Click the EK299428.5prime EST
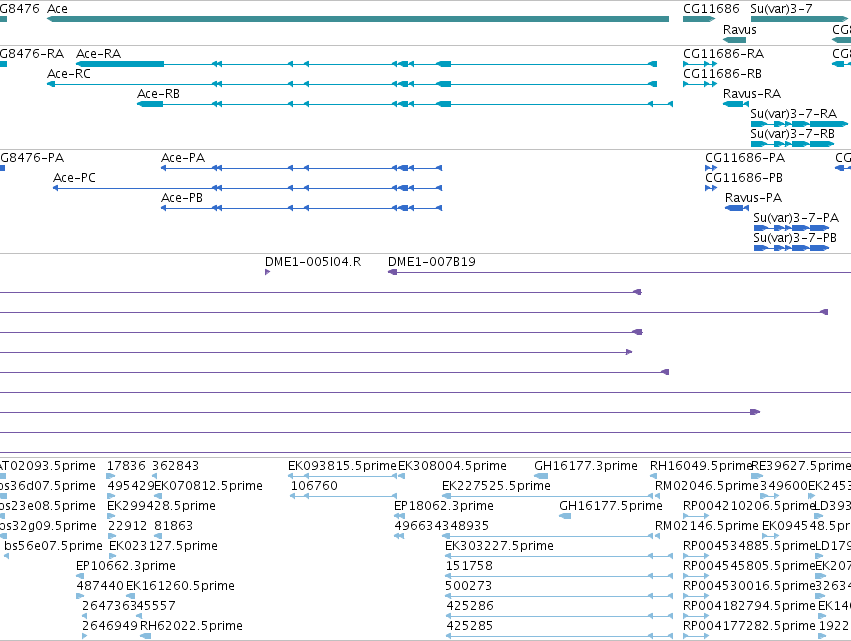This screenshot has width=851, height=641. tap(111, 516)
